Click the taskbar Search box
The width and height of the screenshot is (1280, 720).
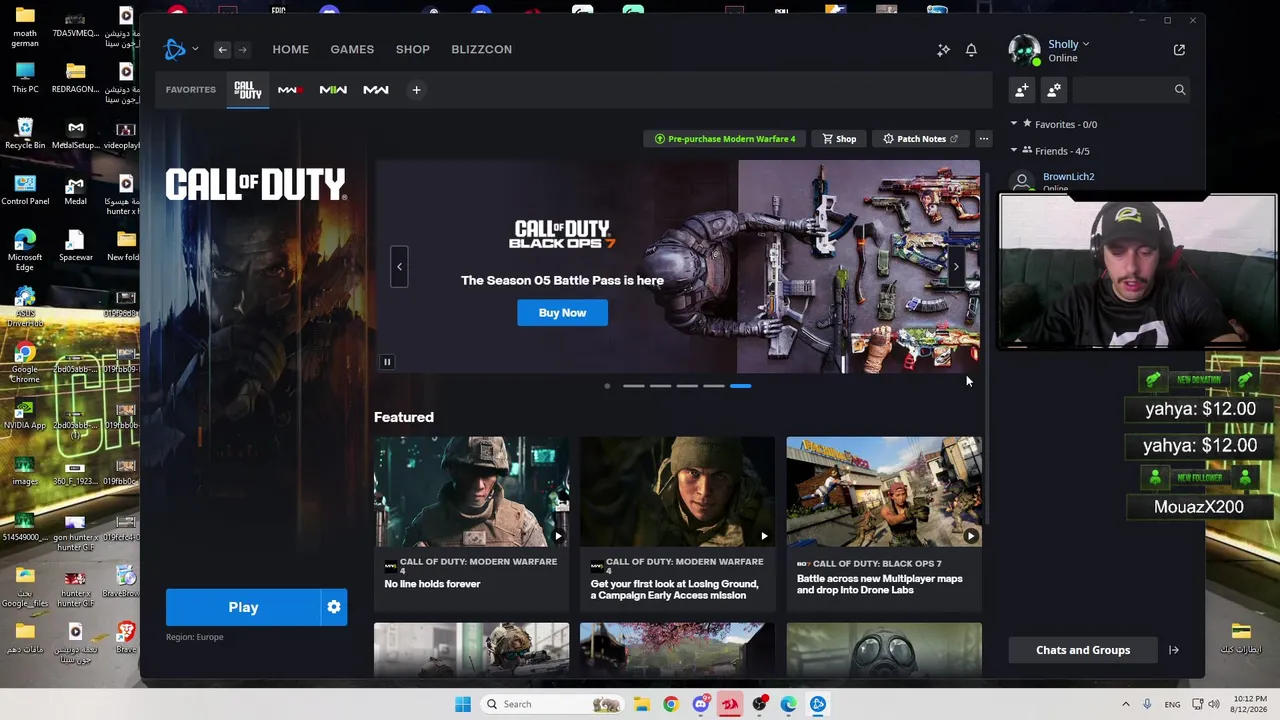click(x=553, y=704)
